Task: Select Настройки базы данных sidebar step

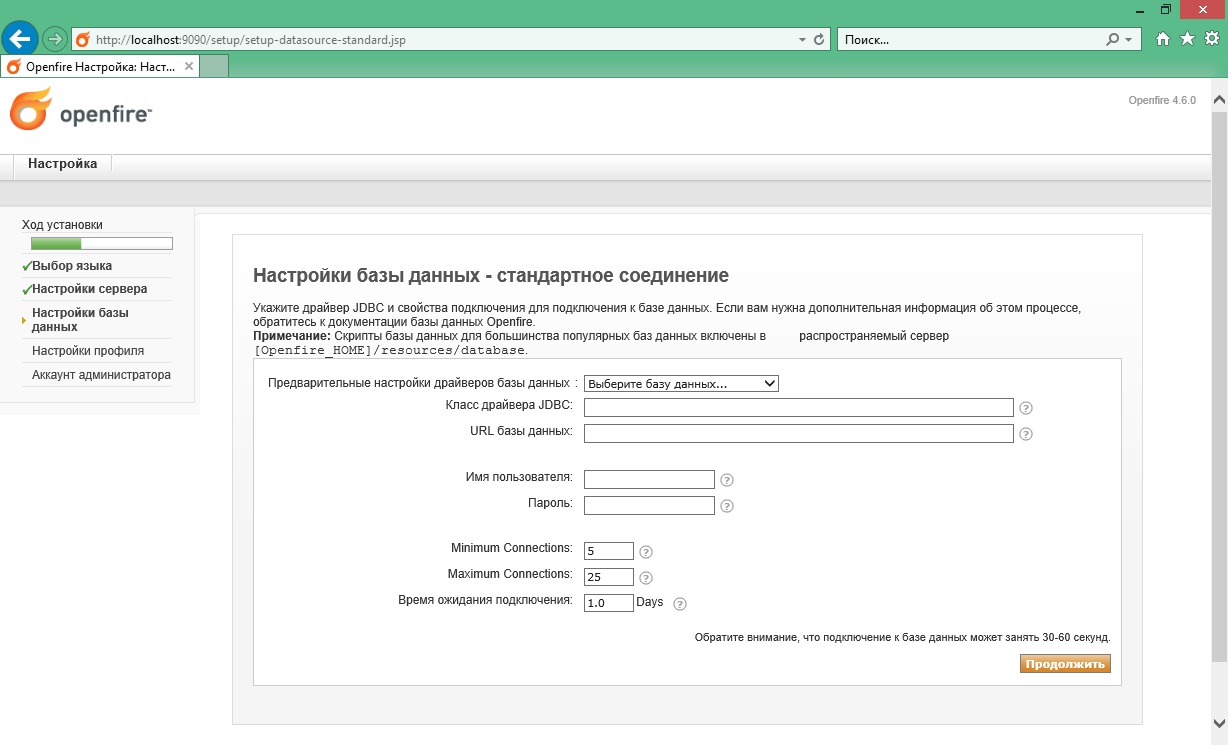Action: coord(80,320)
